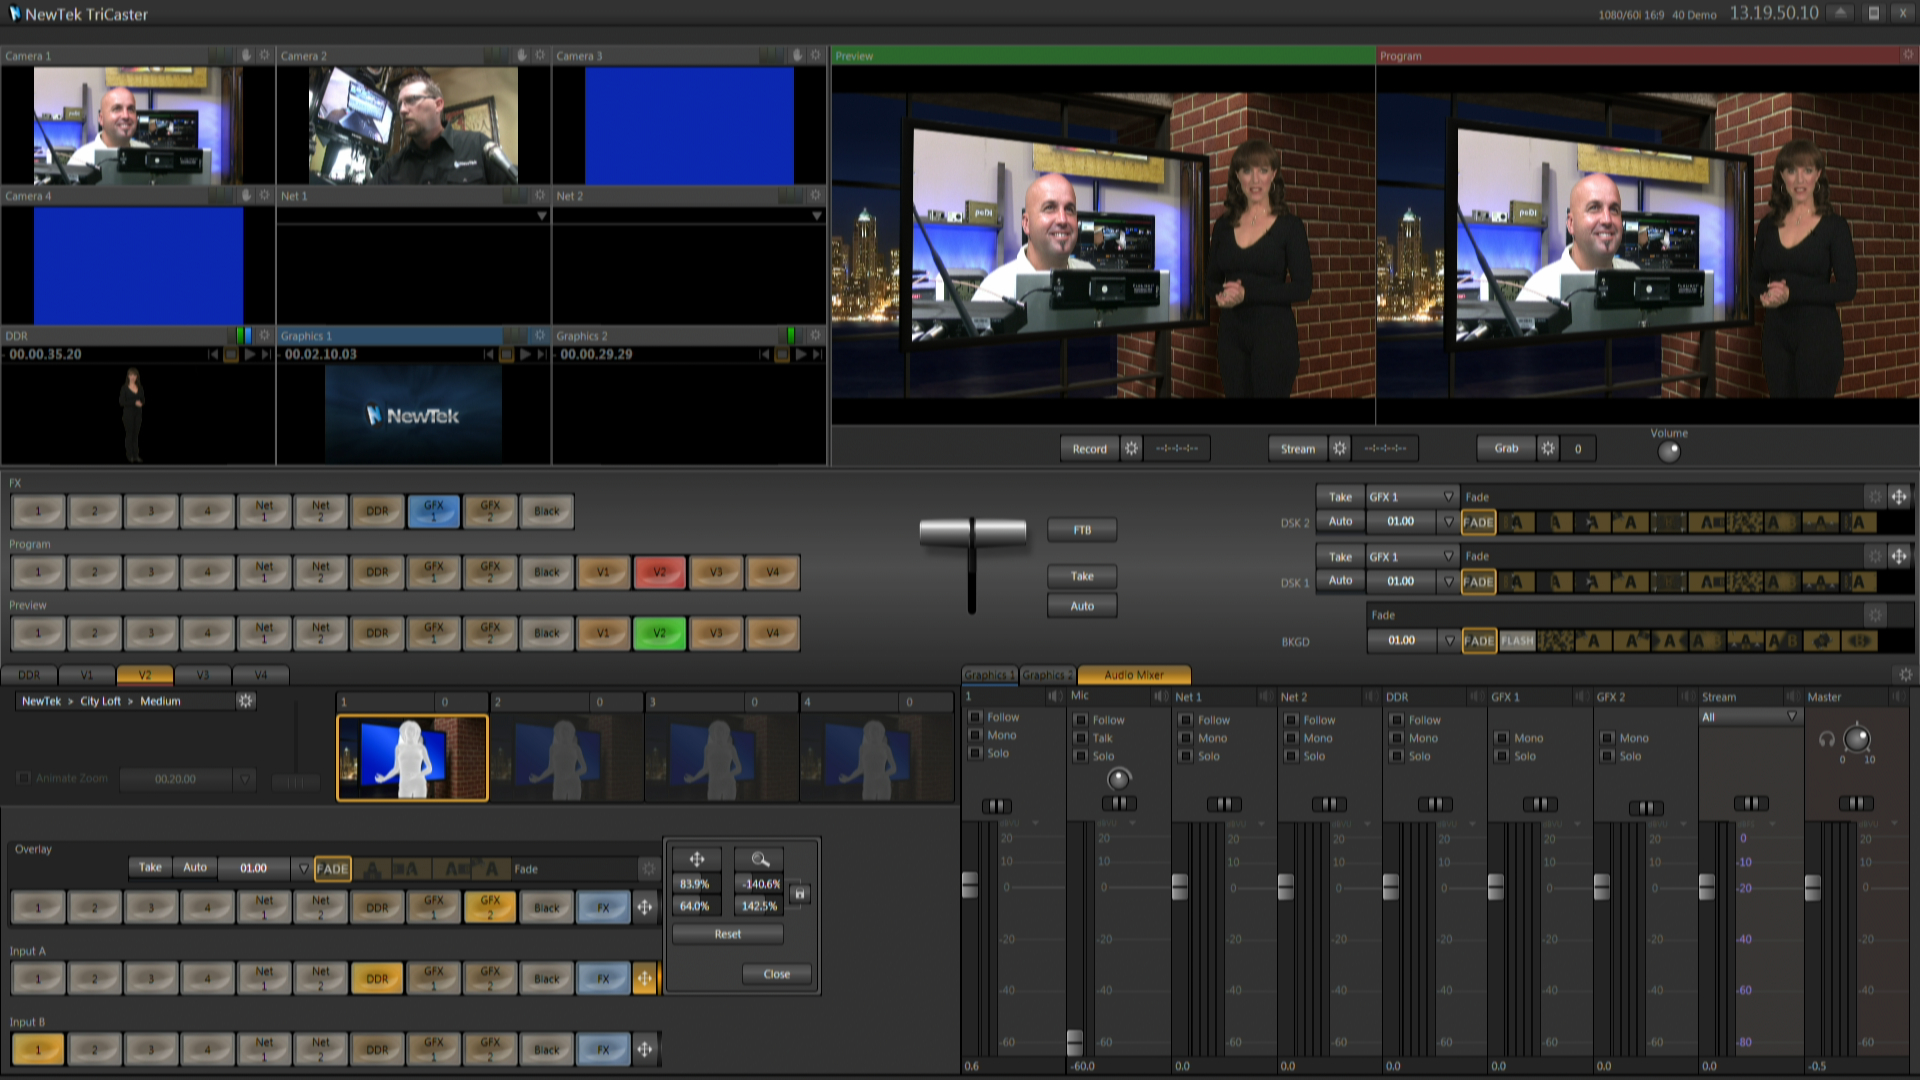Click the Master fader handle
Viewport: 1920px width, 1080px height.
(x=1812, y=887)
